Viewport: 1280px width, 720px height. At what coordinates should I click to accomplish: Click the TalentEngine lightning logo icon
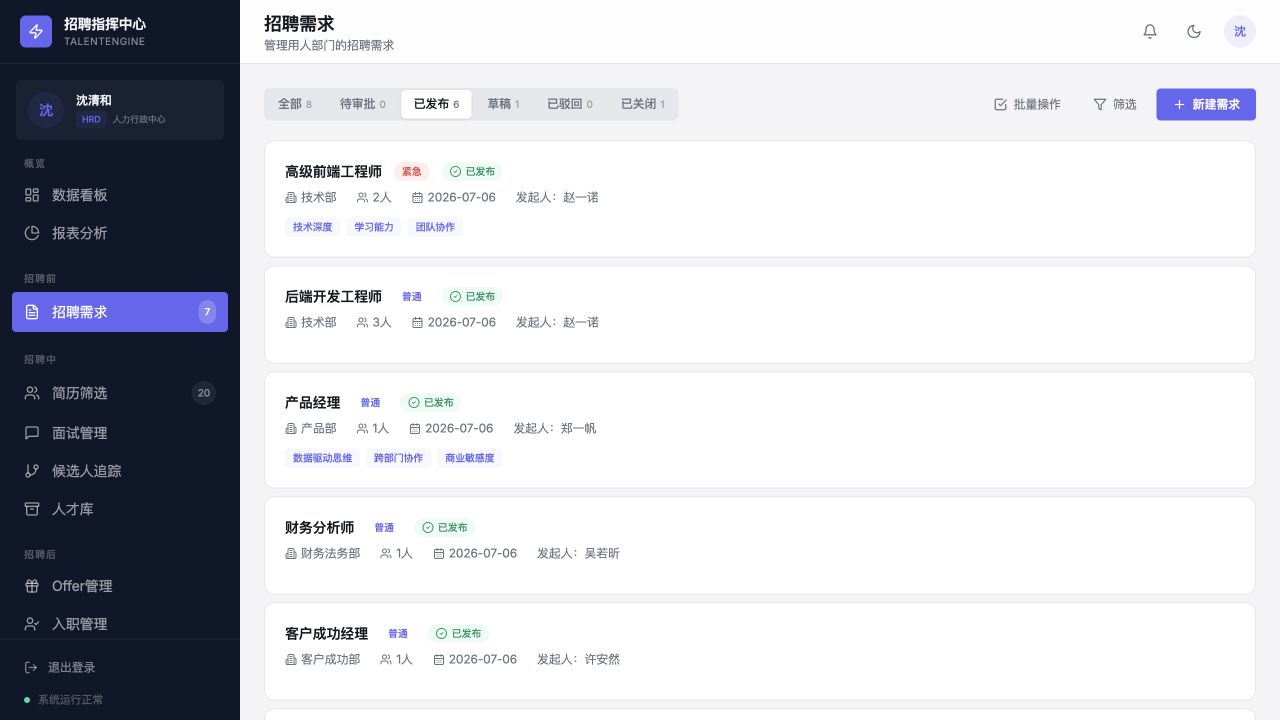[x=36, y=31]
